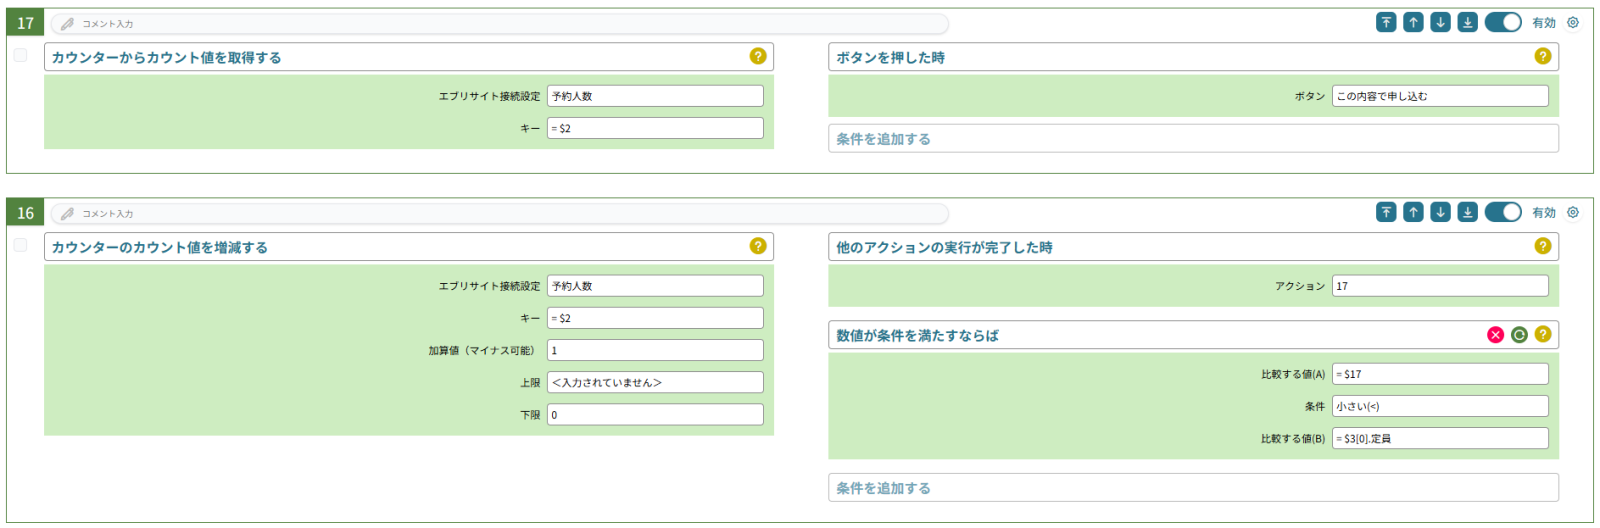1600x528 pixels.
Task: Click the 加算値 field containing 1
Action: pos(655,350)
